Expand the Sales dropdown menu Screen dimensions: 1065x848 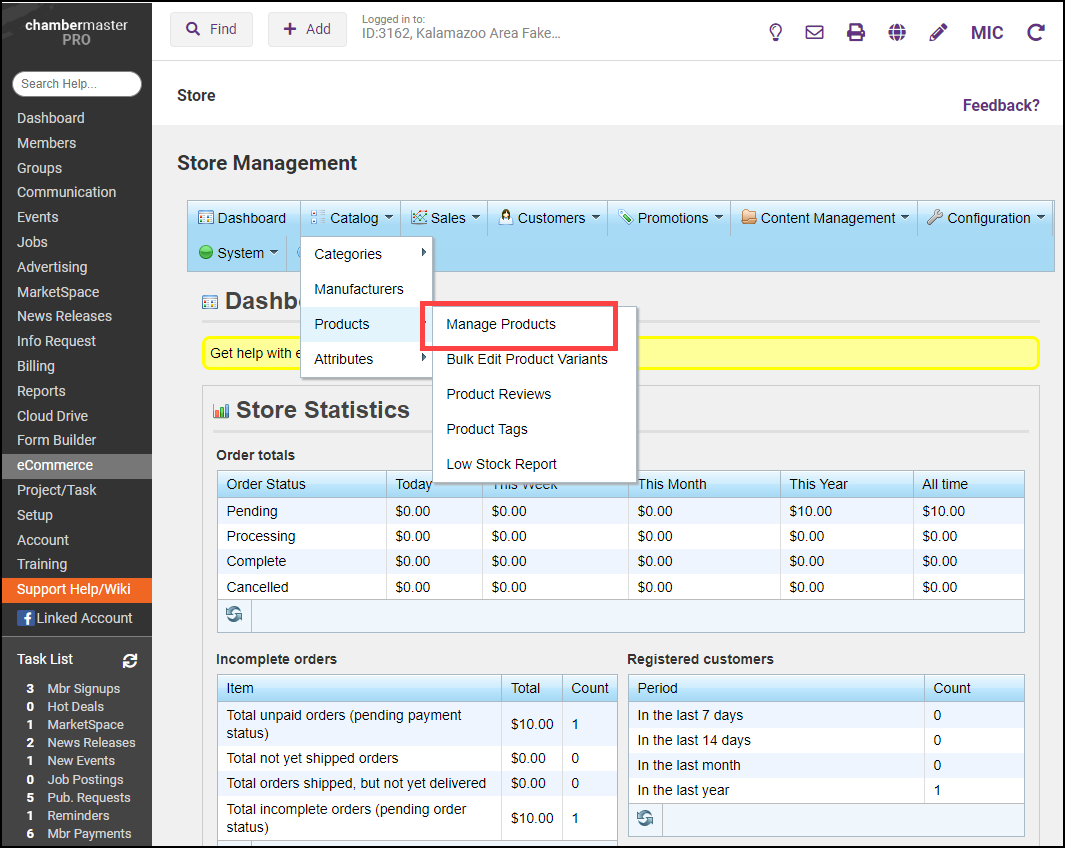446,218
